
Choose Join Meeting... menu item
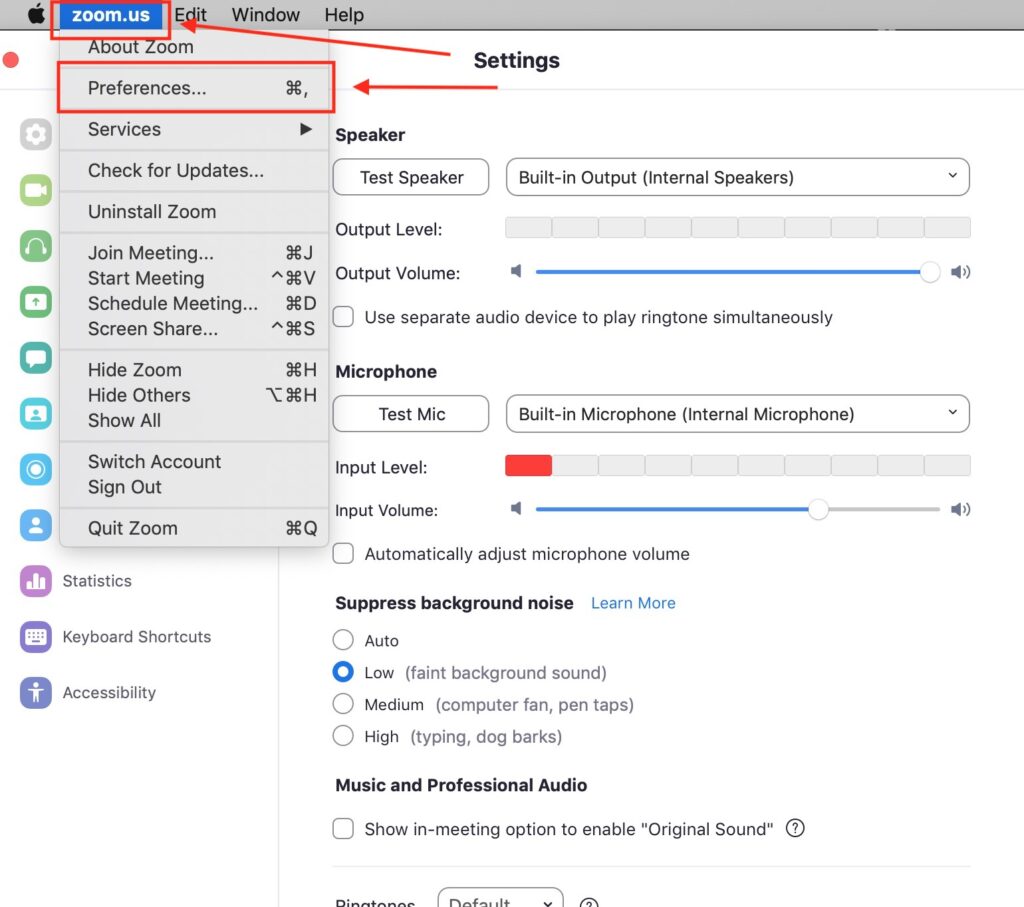(195, 253)
